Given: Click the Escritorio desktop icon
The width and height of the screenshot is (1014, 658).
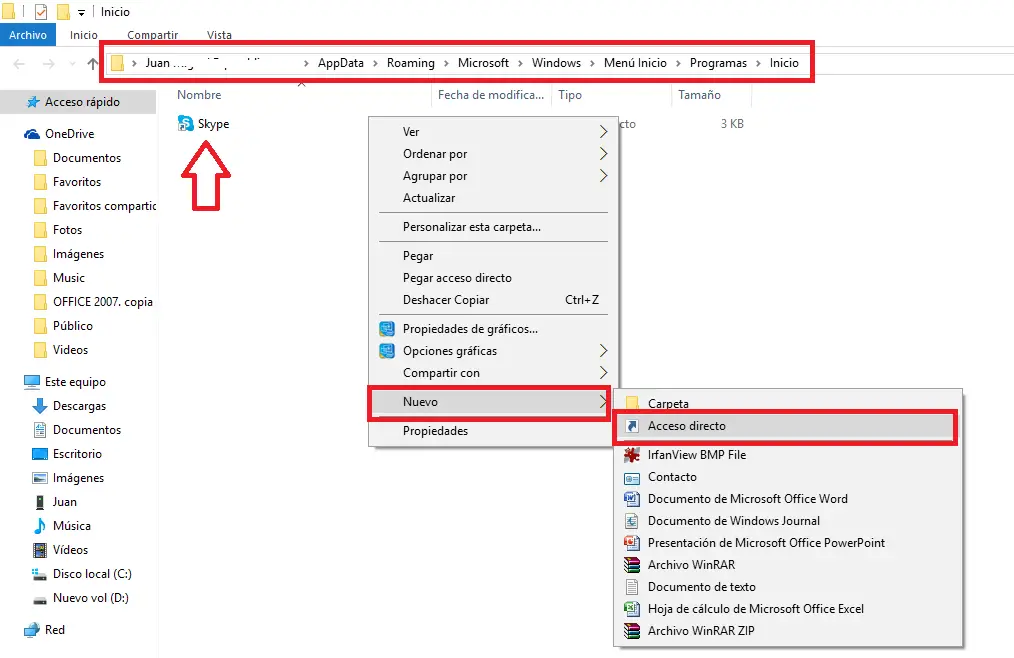Looking at the screenshot, I should coord(39,454).
